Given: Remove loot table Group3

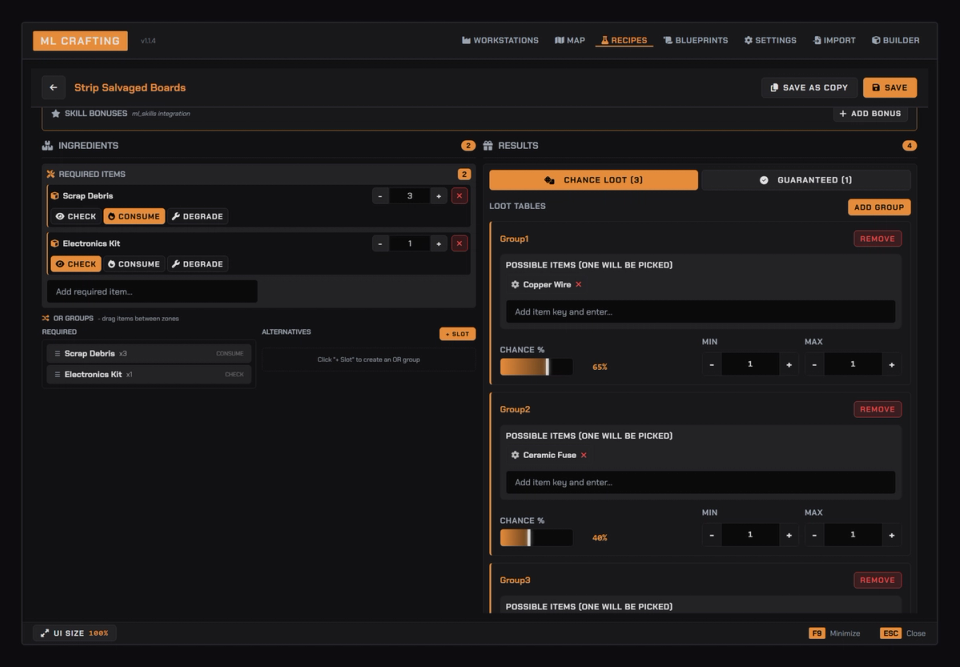Looking at the screenshot, I should [x=877, y=580].
